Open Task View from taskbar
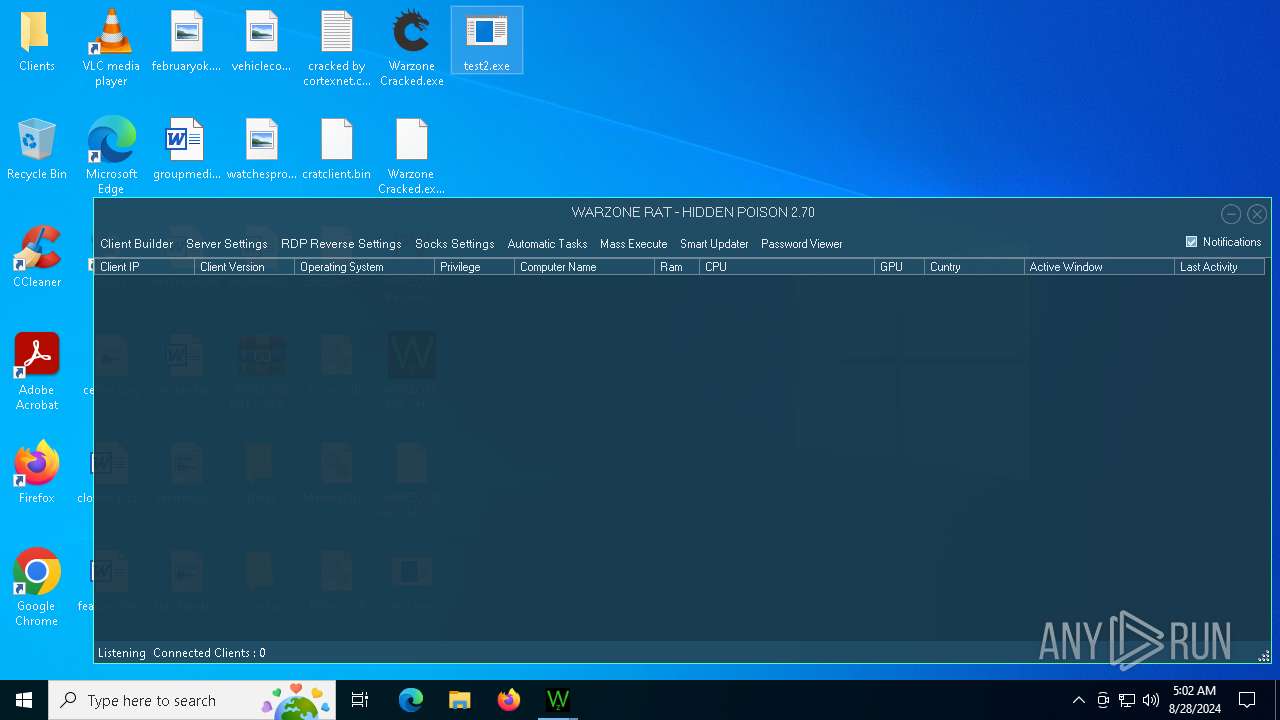Screen dimensions: 1280x720 pos(360,700)
